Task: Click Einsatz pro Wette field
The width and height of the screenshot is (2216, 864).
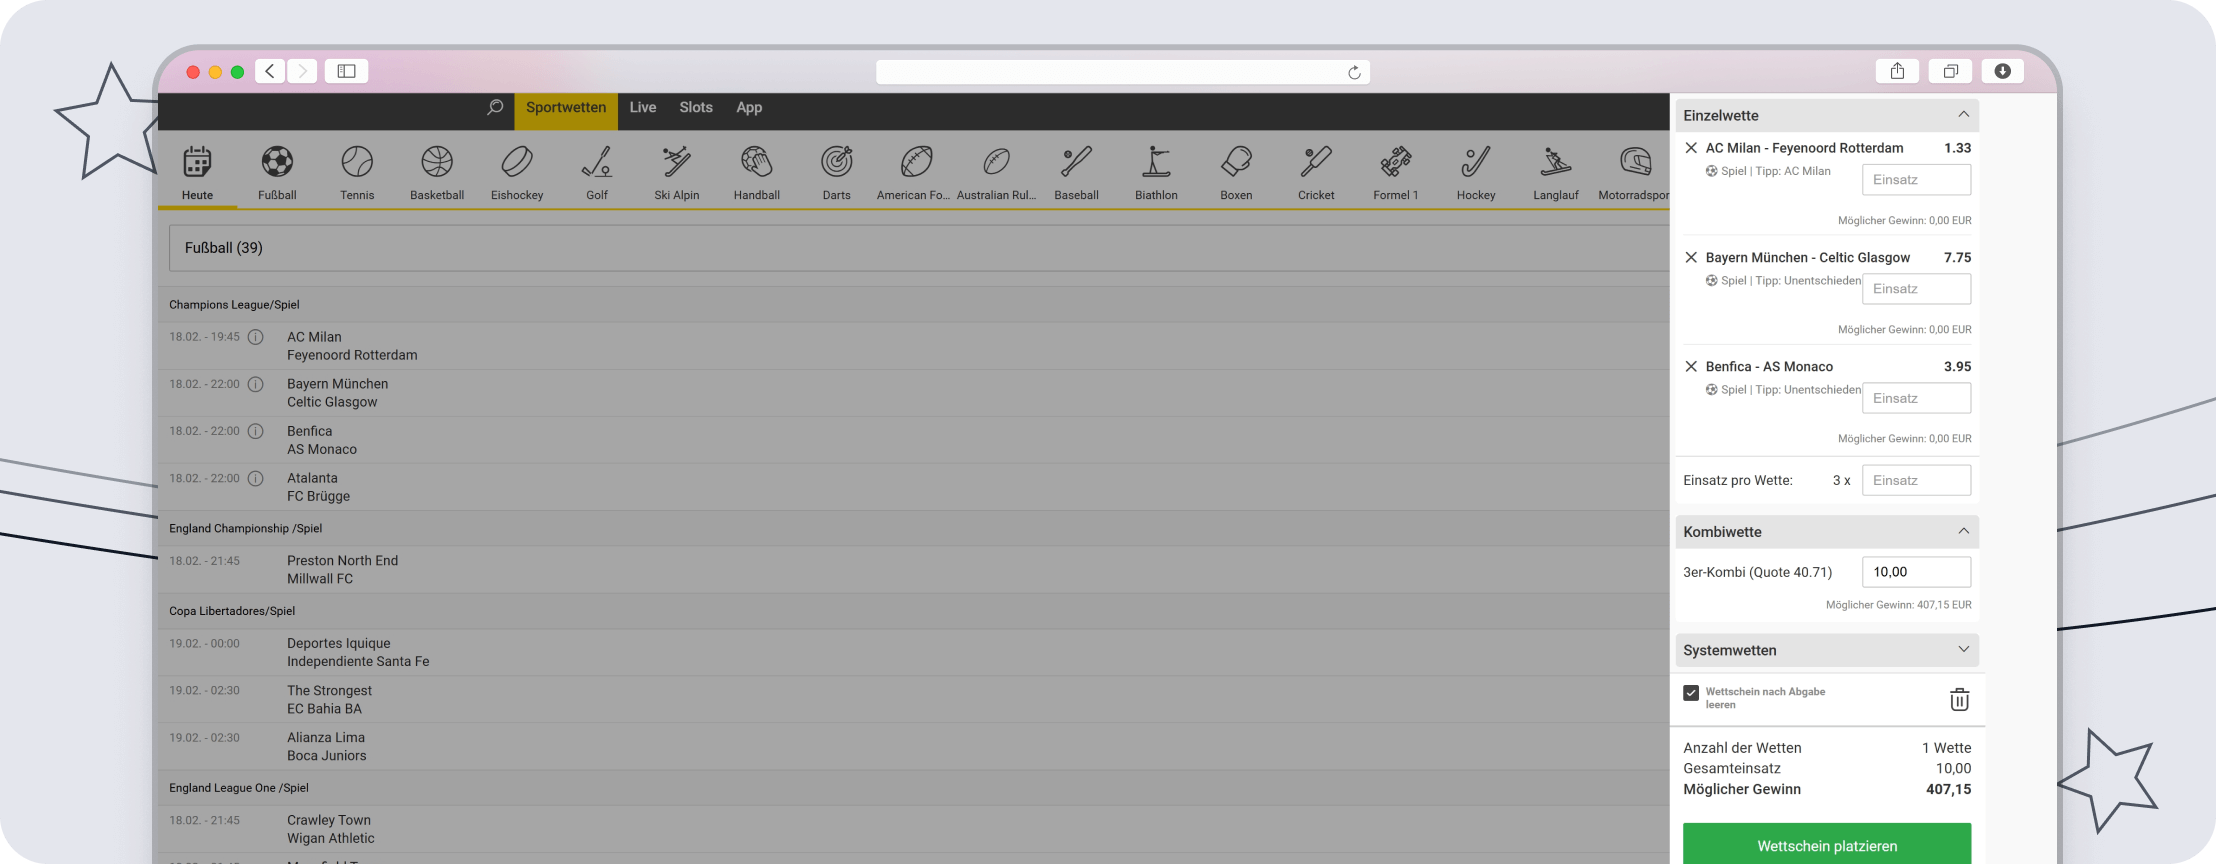Action: point(1917,480)
